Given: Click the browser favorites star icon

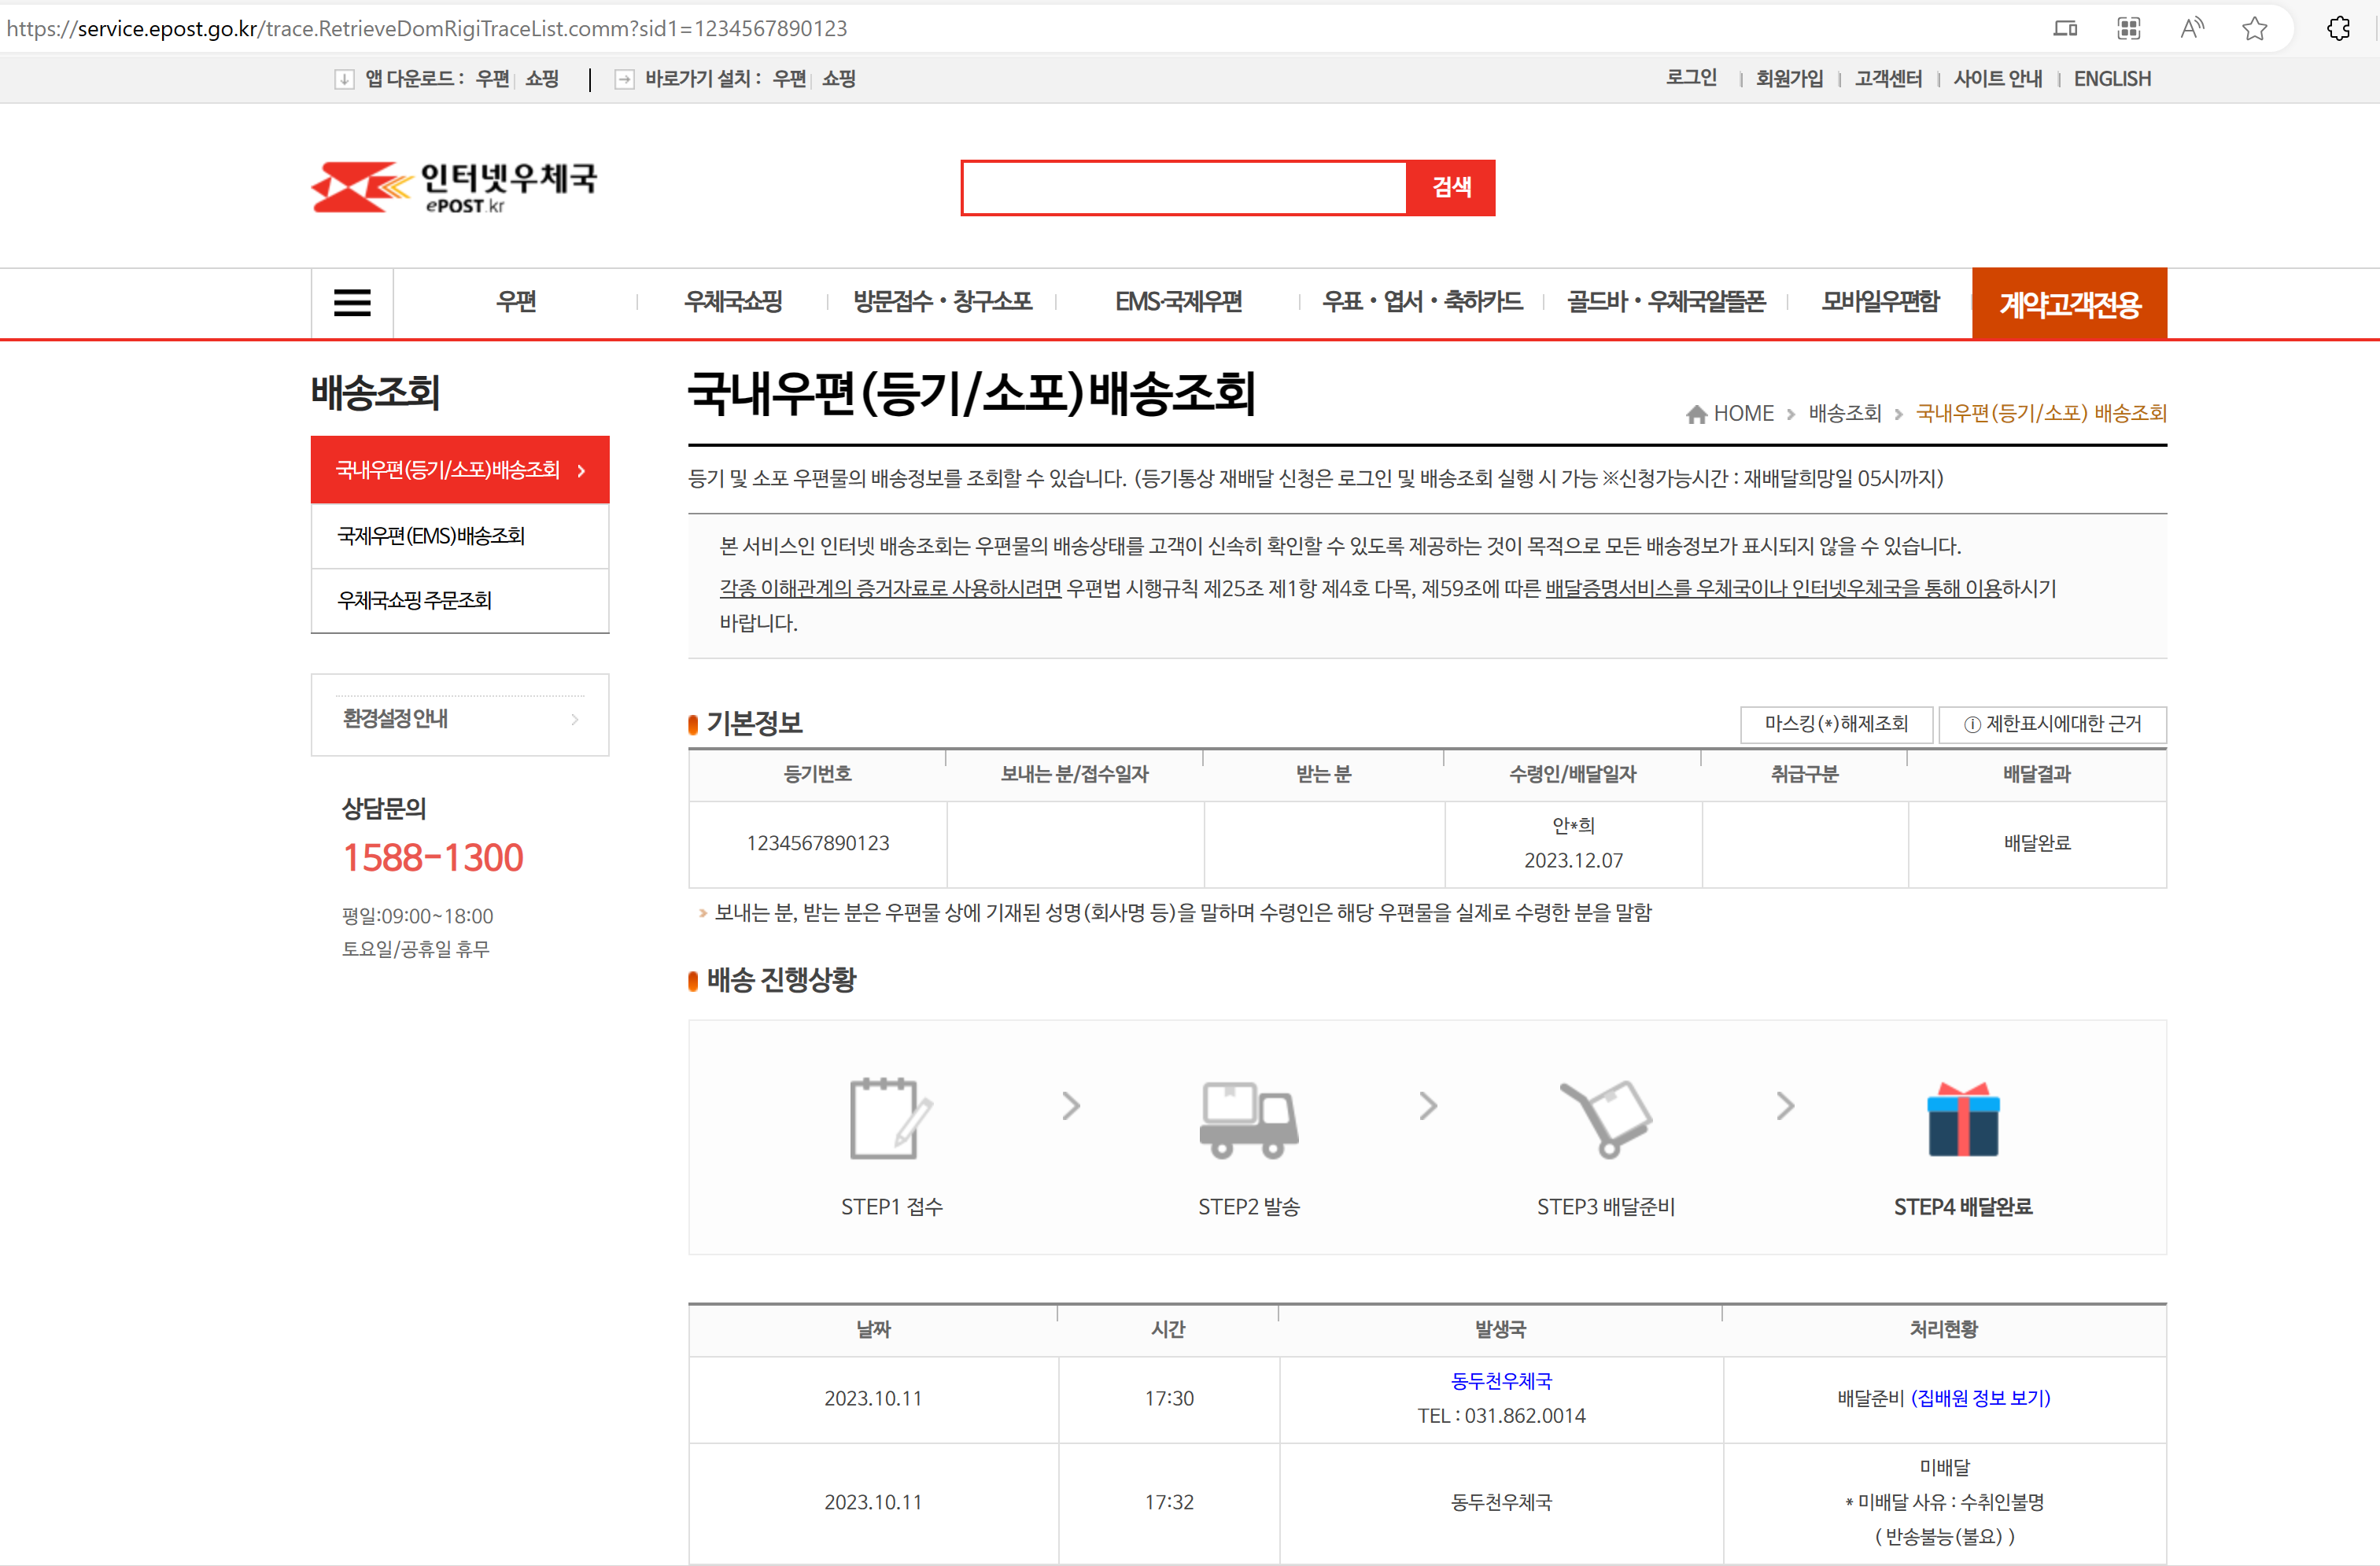Looking at the screenshot, I should [x=2254, y=28].
